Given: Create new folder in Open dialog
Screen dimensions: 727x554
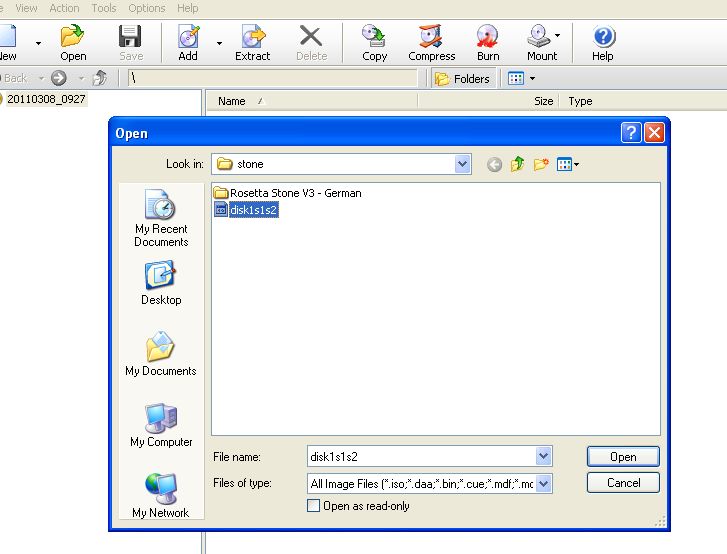Looking at the screenshot, I should coord(541,164).
